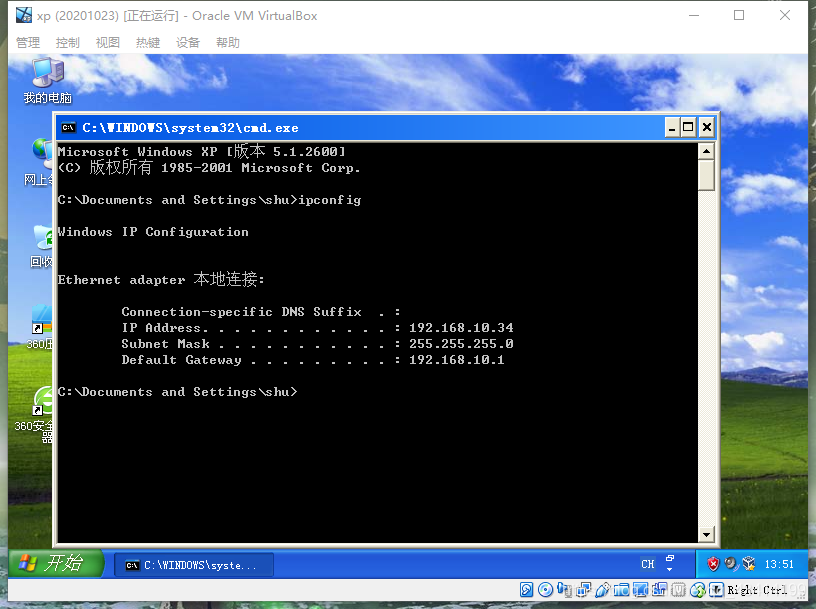Open the language bar options arrow
816x609 pixels.
(x=670, y=569)
